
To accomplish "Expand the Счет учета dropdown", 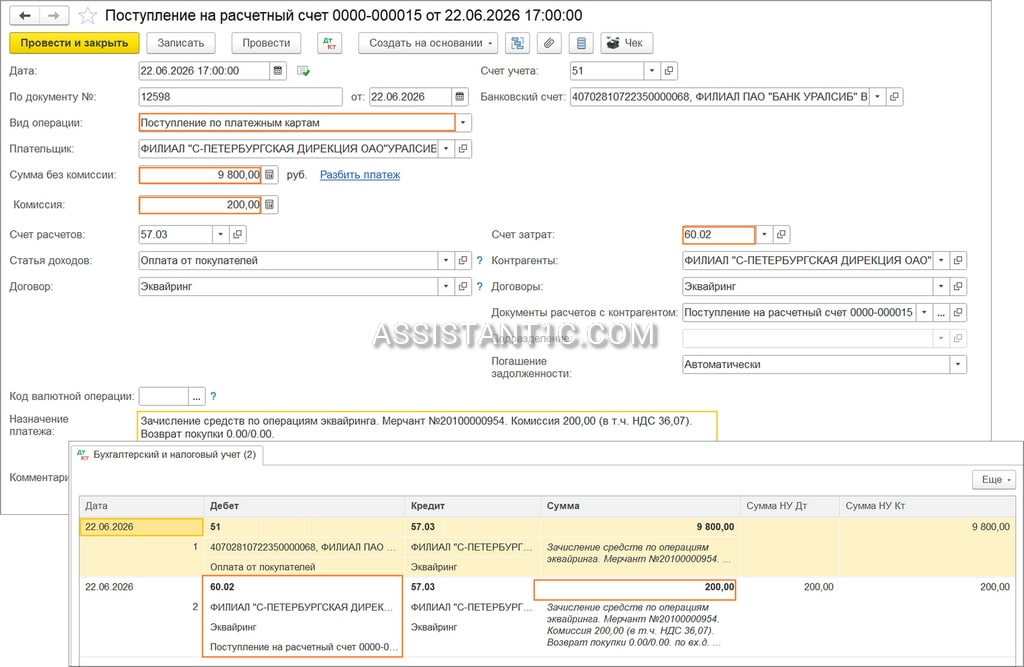I will [x=652, y=71].
